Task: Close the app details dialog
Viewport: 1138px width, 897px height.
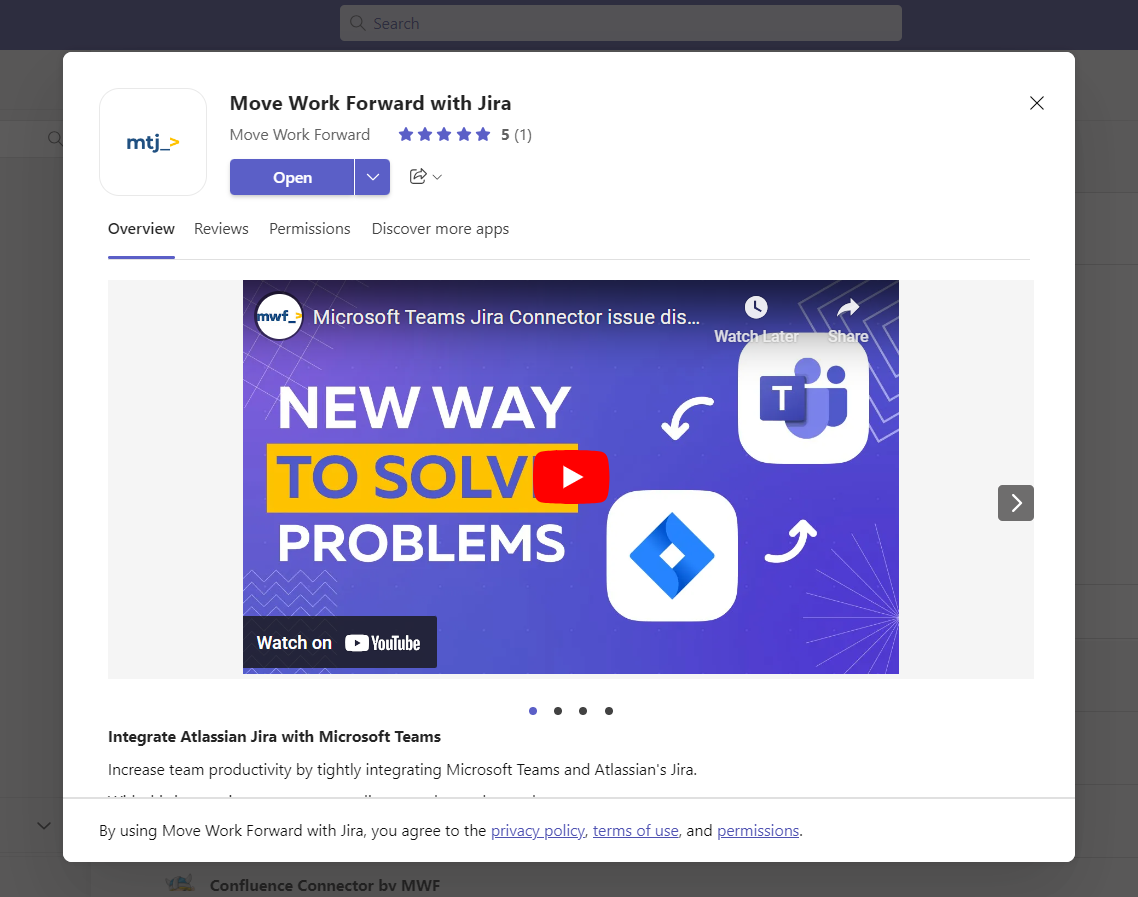Action: (x=1036, y=103)
